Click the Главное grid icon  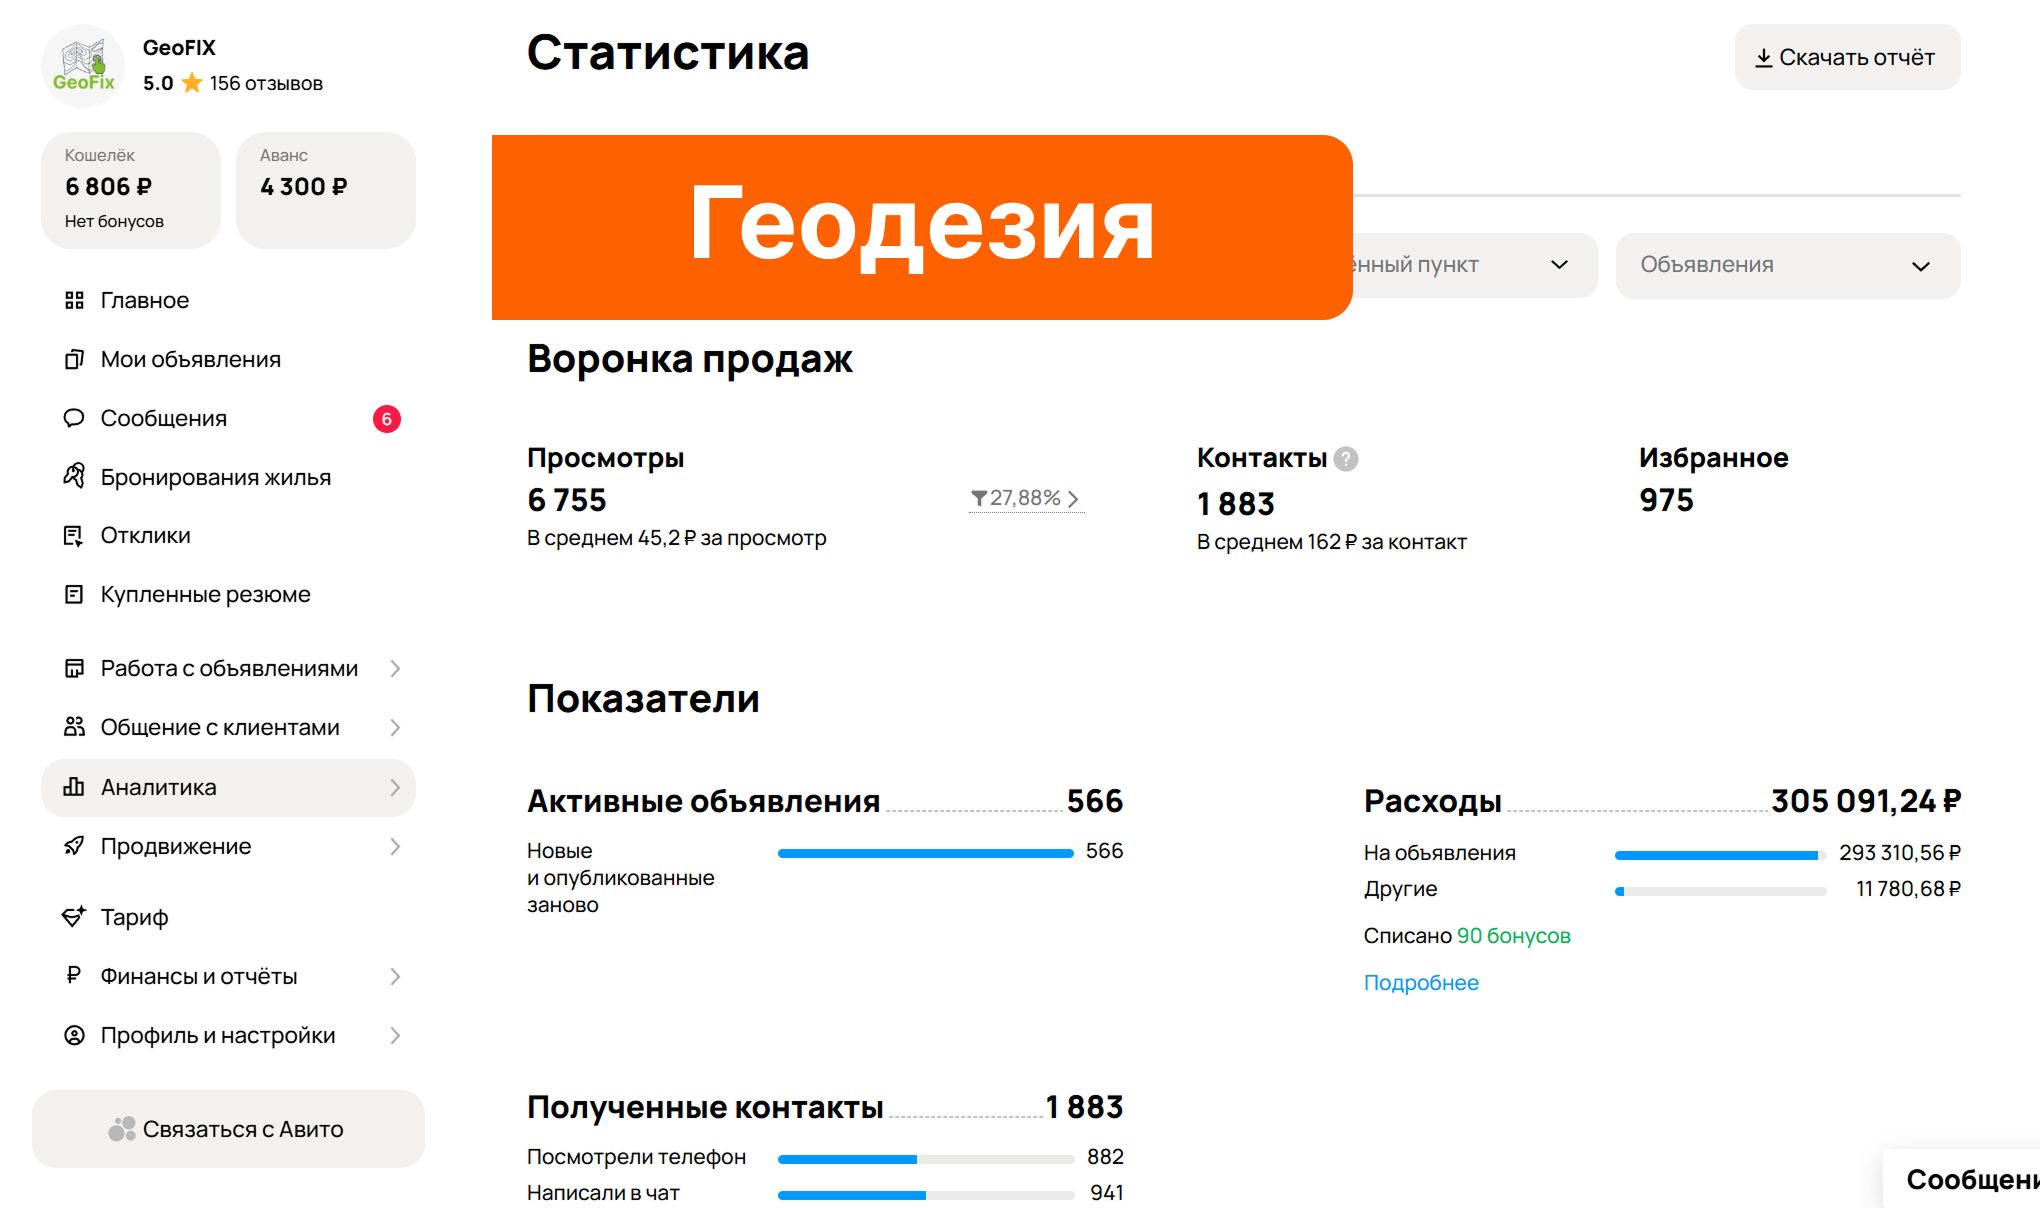pyautogui.click(x=74, y=300)
